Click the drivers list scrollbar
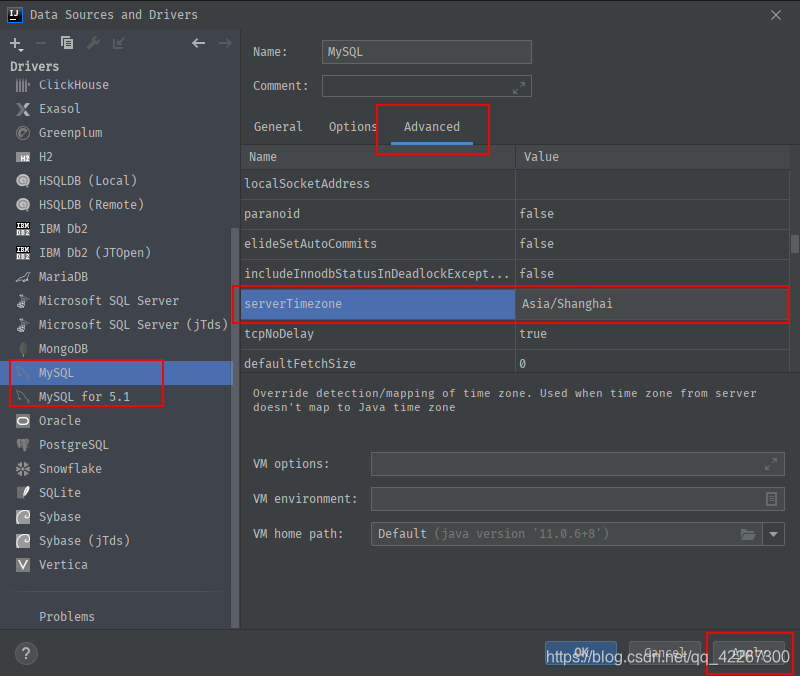The width and height of the screenshot is (800, 676). pos(235,428)
